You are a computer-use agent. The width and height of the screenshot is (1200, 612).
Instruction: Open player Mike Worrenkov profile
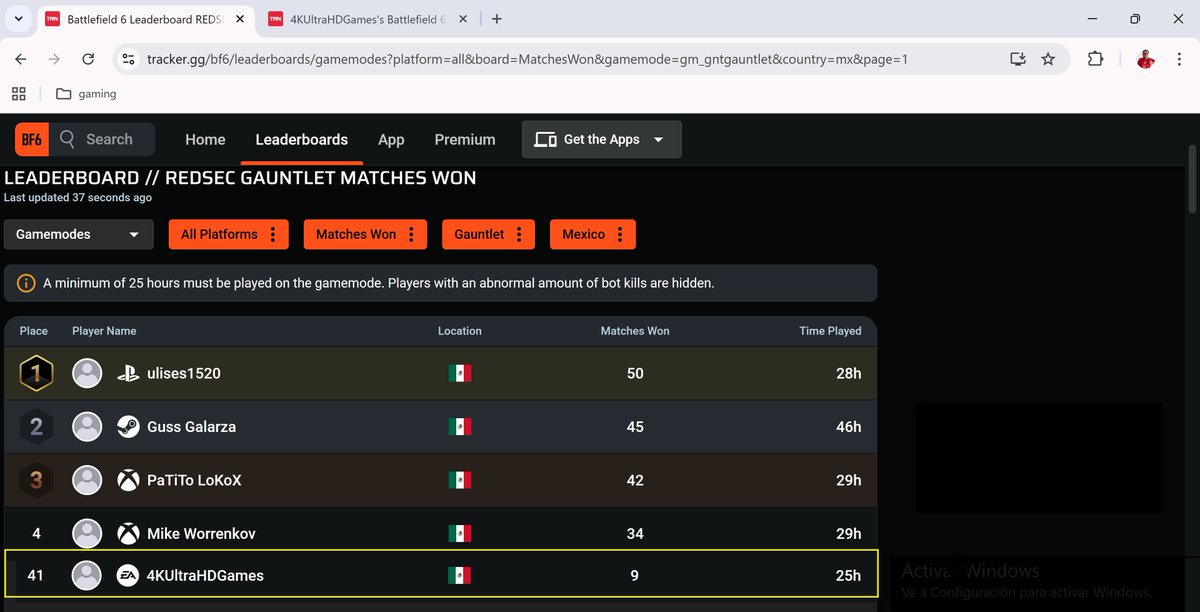[x=201, y=534]
